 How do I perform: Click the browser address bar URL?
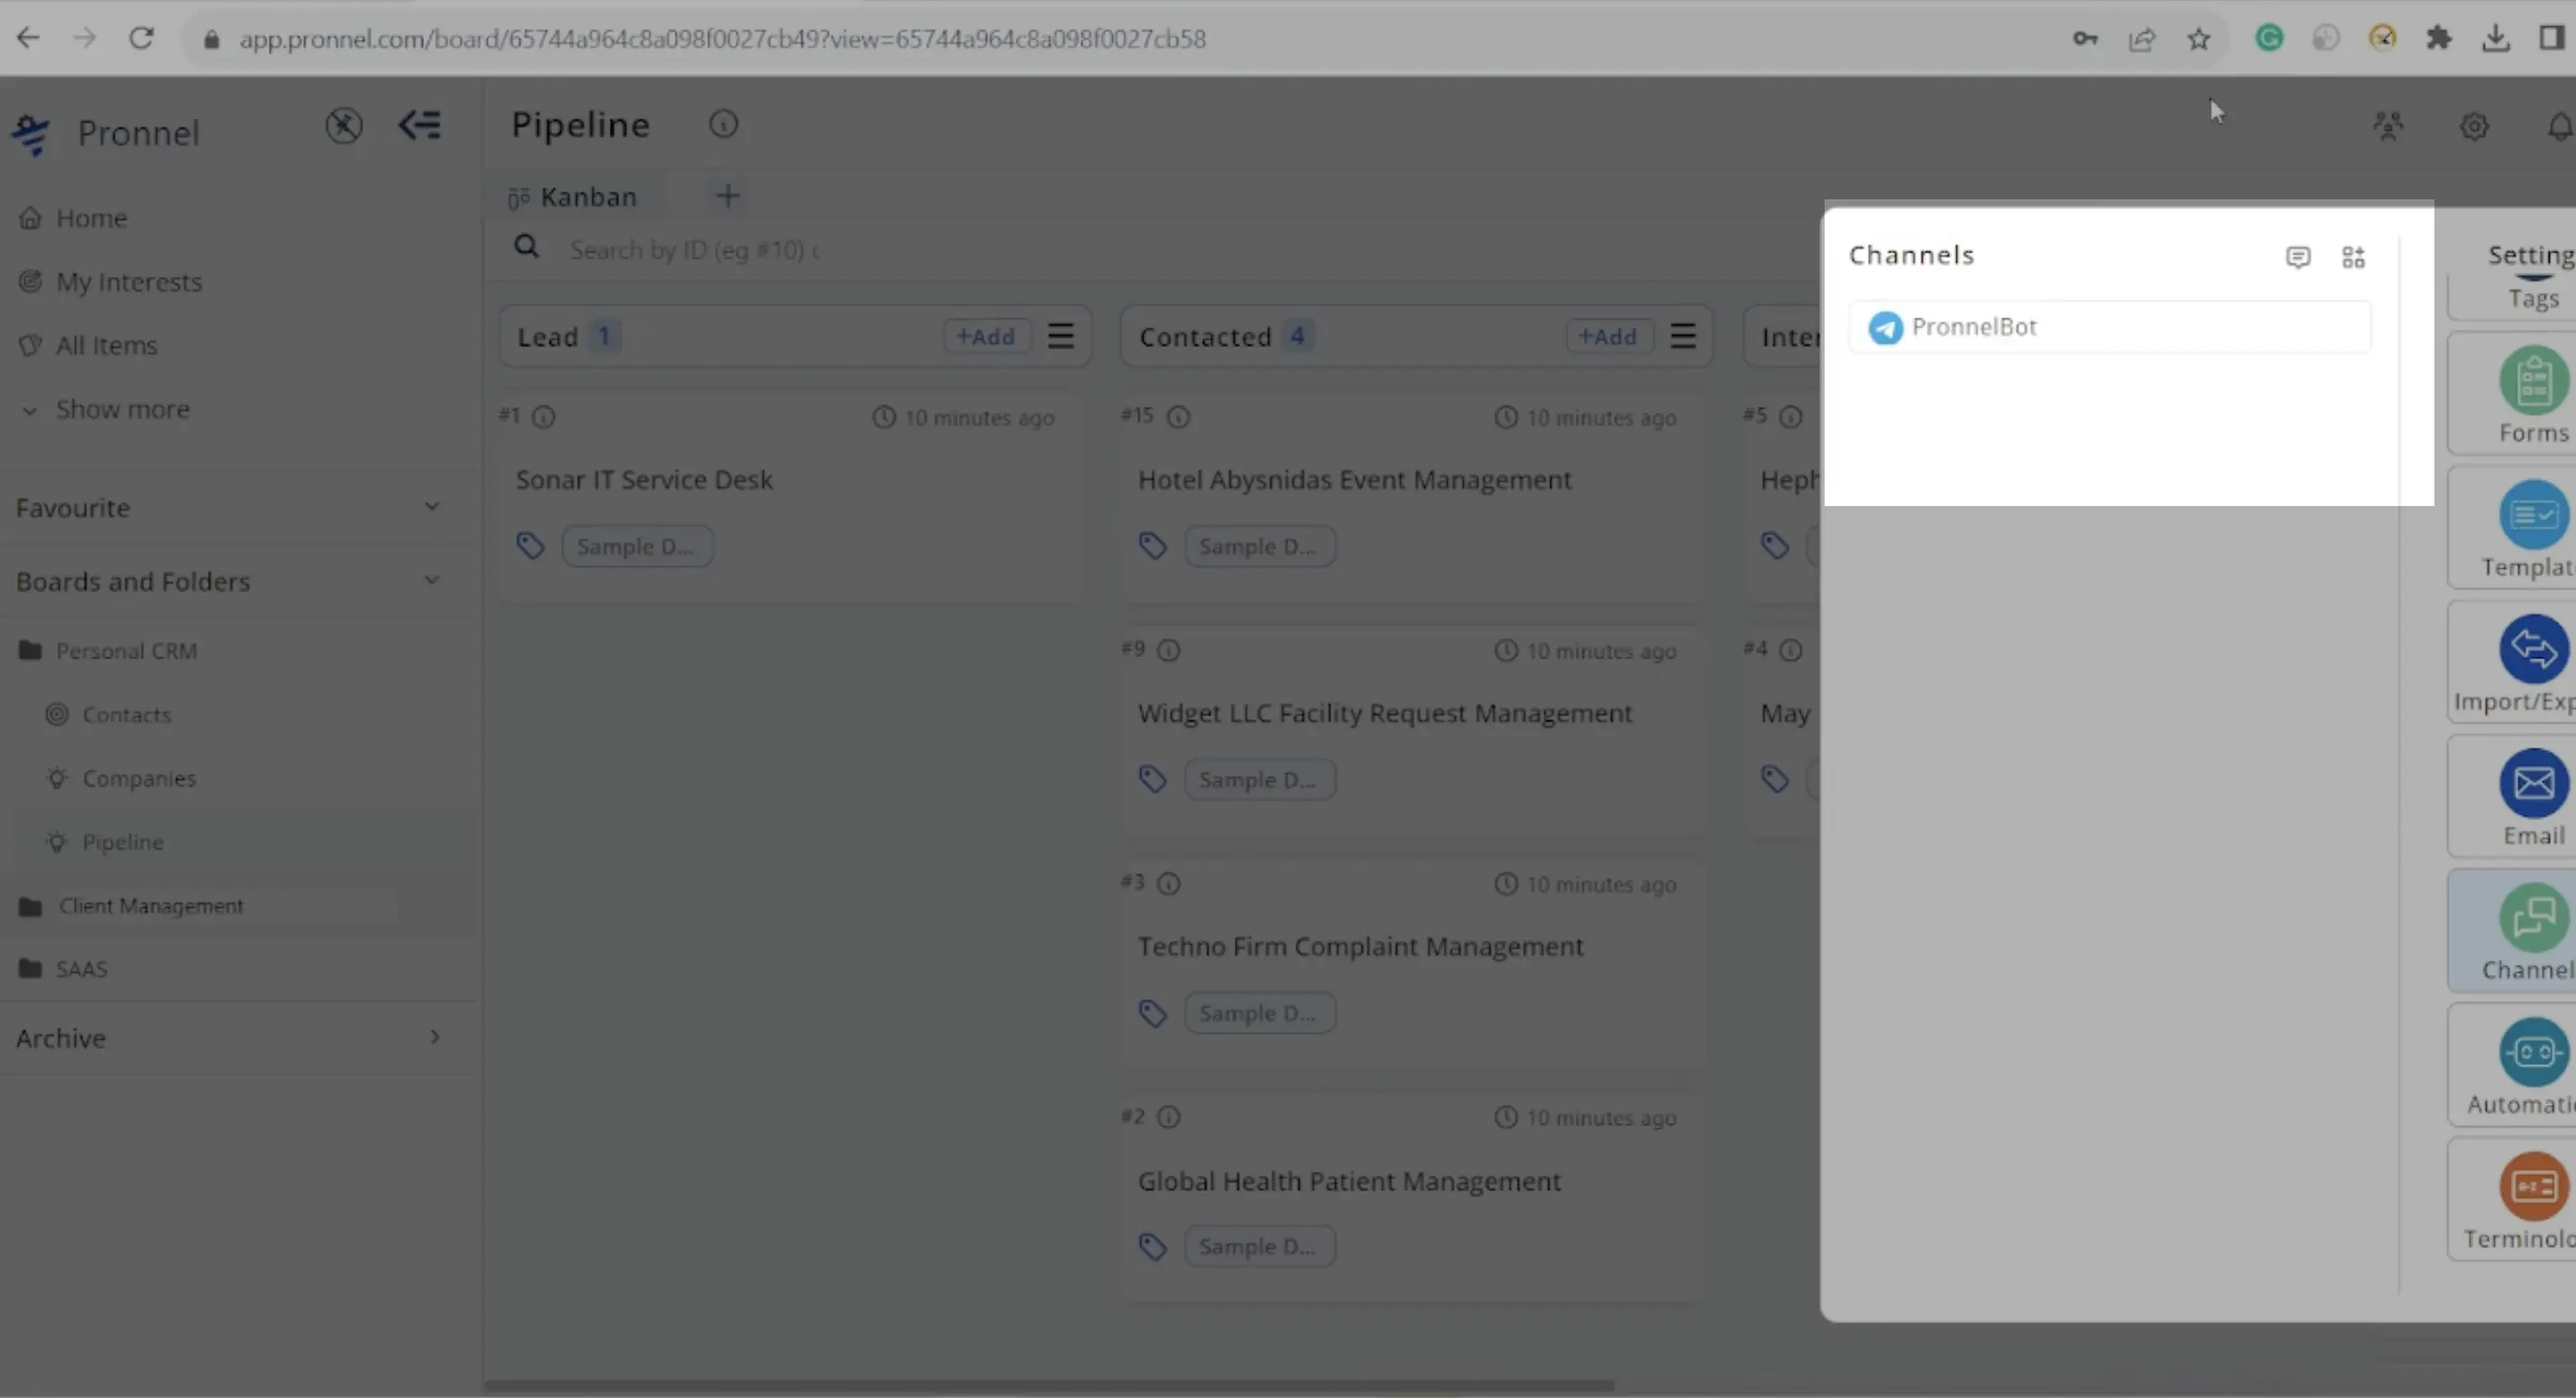[722, 39]
